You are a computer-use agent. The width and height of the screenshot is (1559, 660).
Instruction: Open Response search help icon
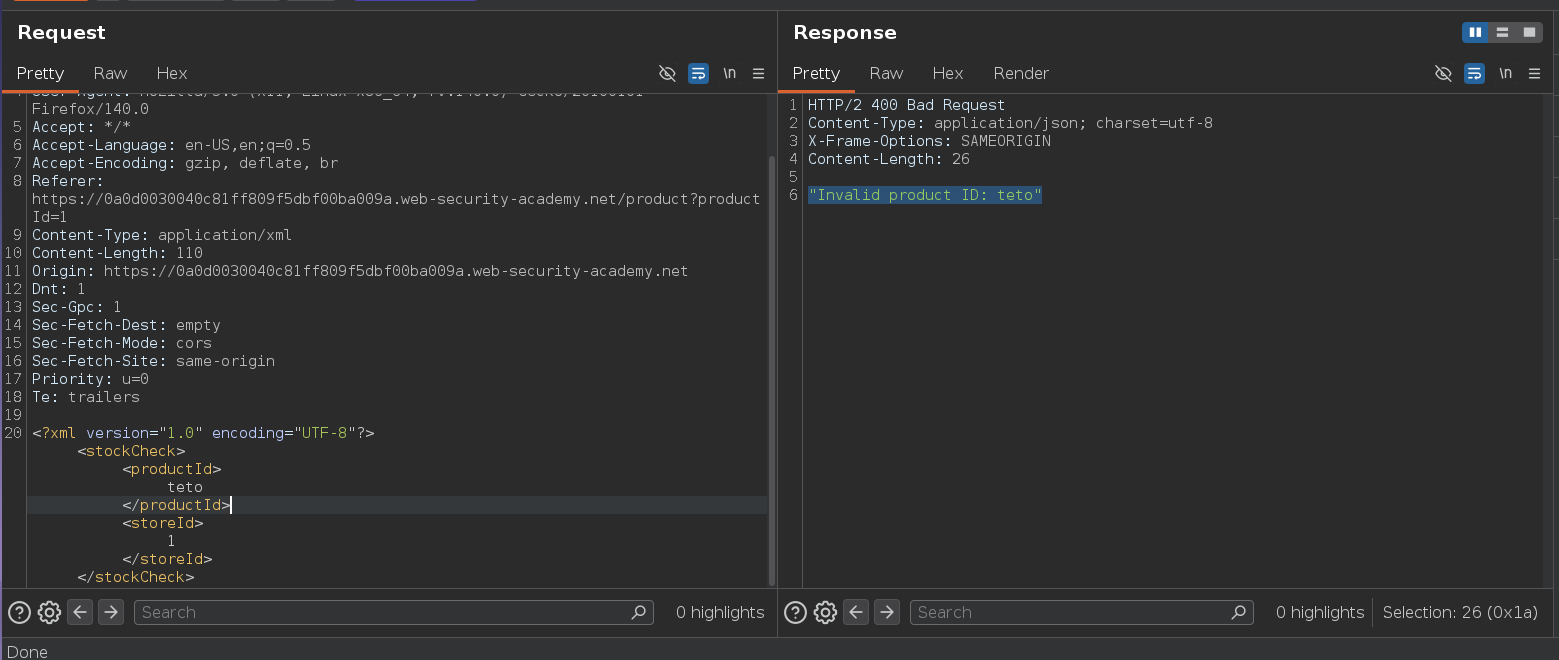(795, 612)
